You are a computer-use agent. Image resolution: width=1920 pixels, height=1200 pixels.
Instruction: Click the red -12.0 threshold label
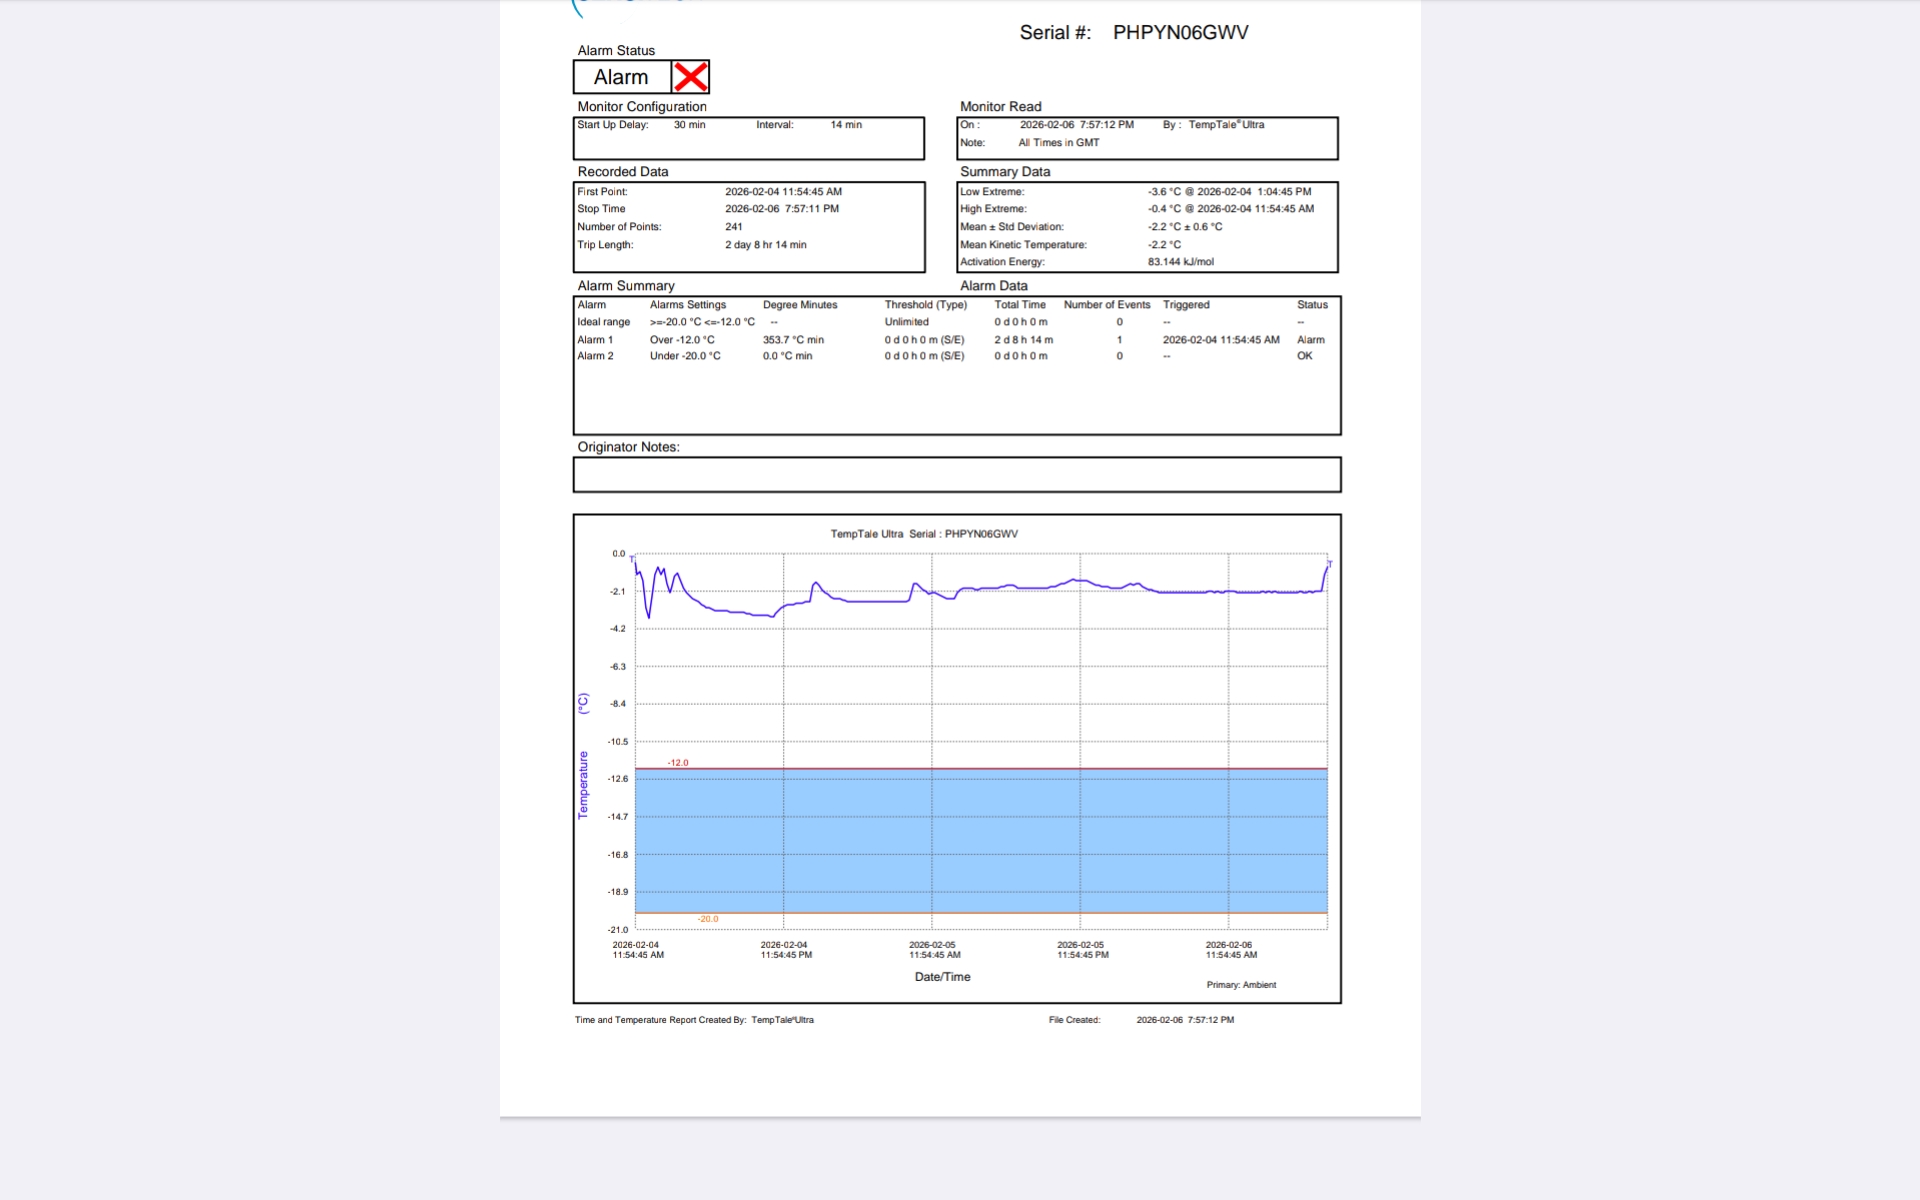(x=678, y=763)
